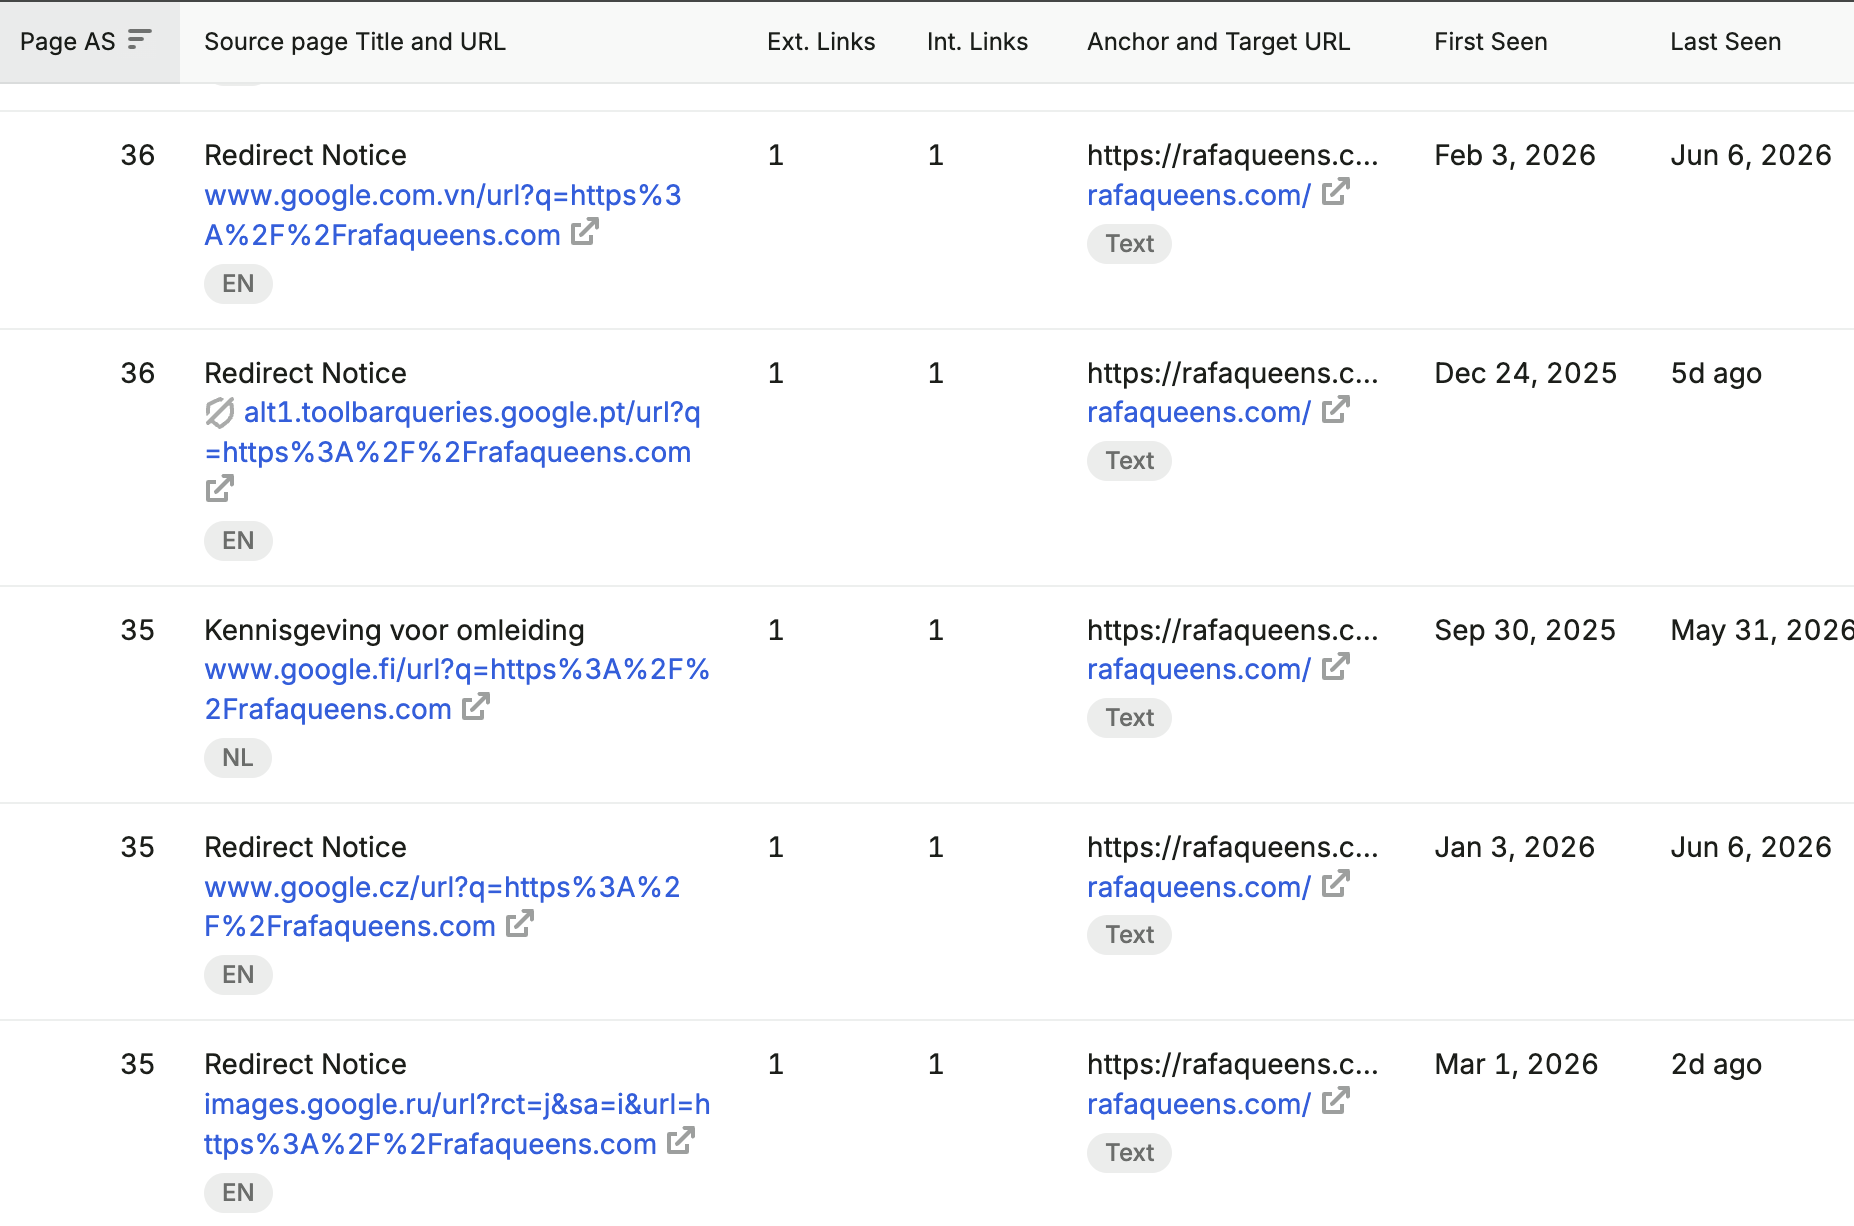Select 'Kennisgeving voor omleiding' page title
This screenshot has height=1226, width=1854.
394,630
